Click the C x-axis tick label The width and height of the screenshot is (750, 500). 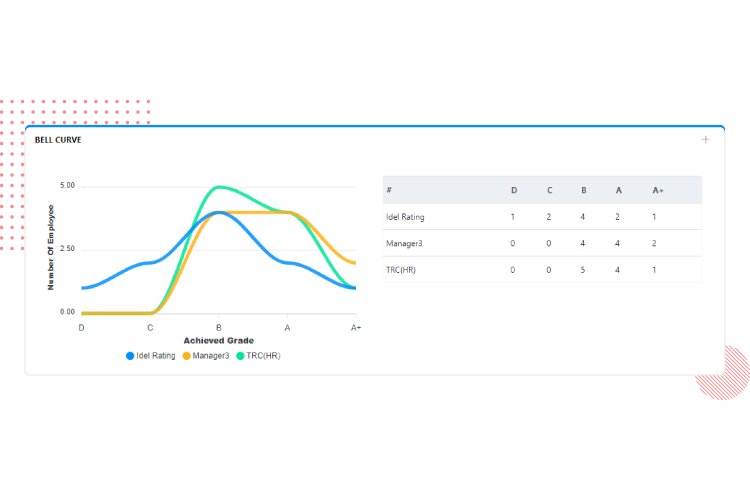click(150, 328)
